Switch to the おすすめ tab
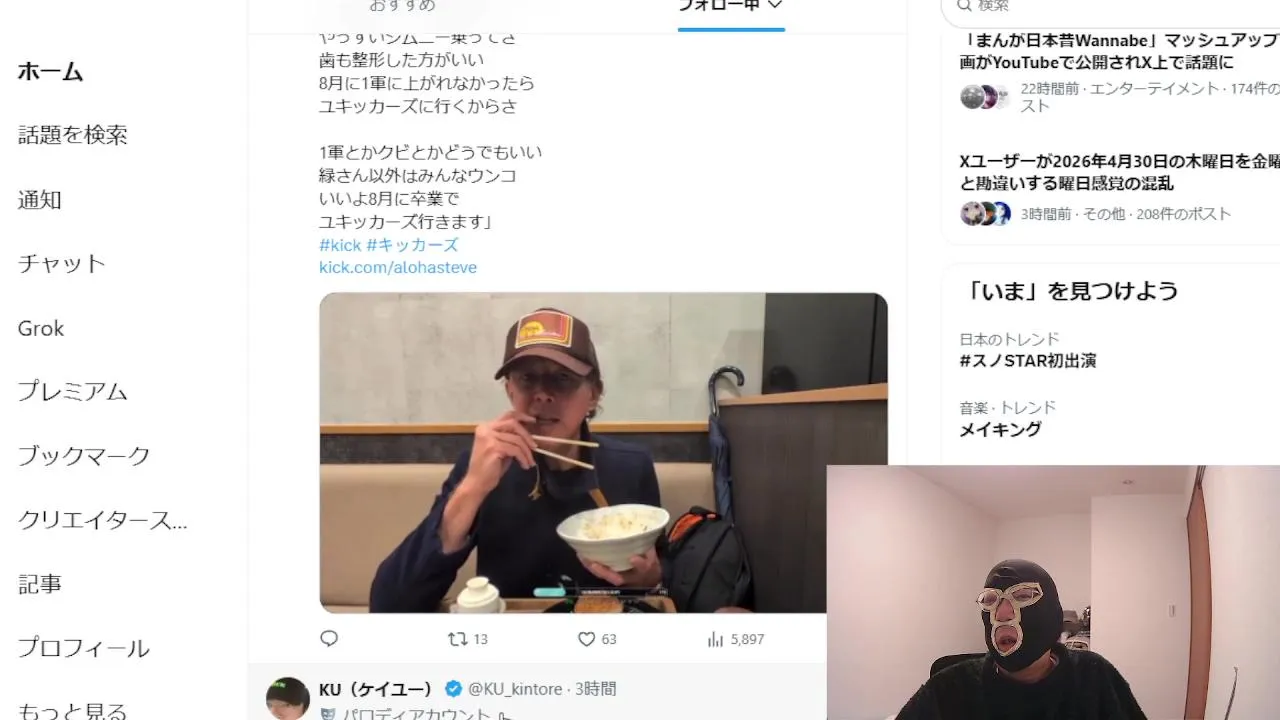 pyautogui.click(x=402, y=5)
